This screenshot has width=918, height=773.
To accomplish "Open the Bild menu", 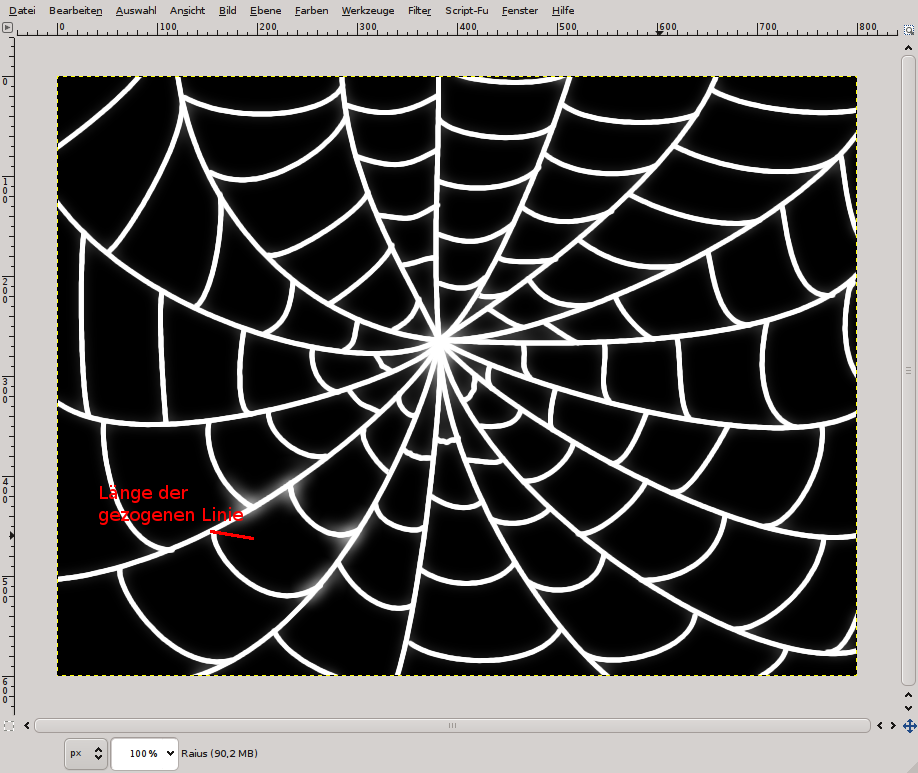I will pyautogui.click(x=228, y=11).
